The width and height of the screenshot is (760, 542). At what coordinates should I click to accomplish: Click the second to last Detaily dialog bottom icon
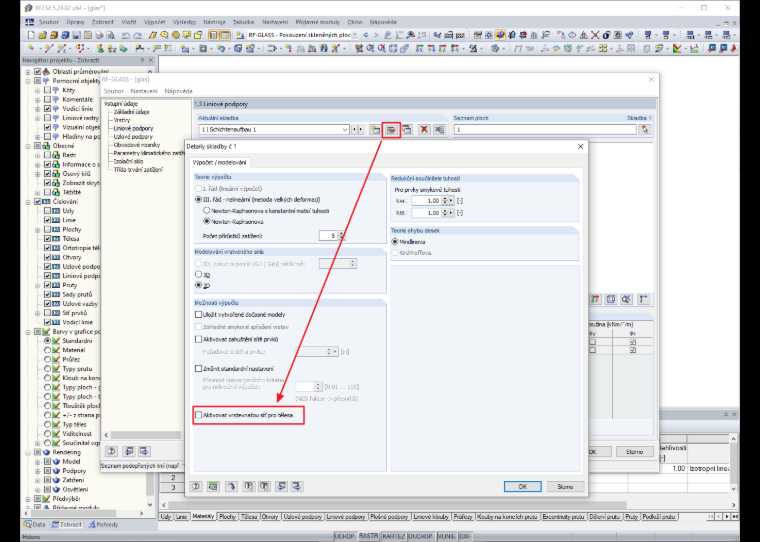click(x=281, y=486)
